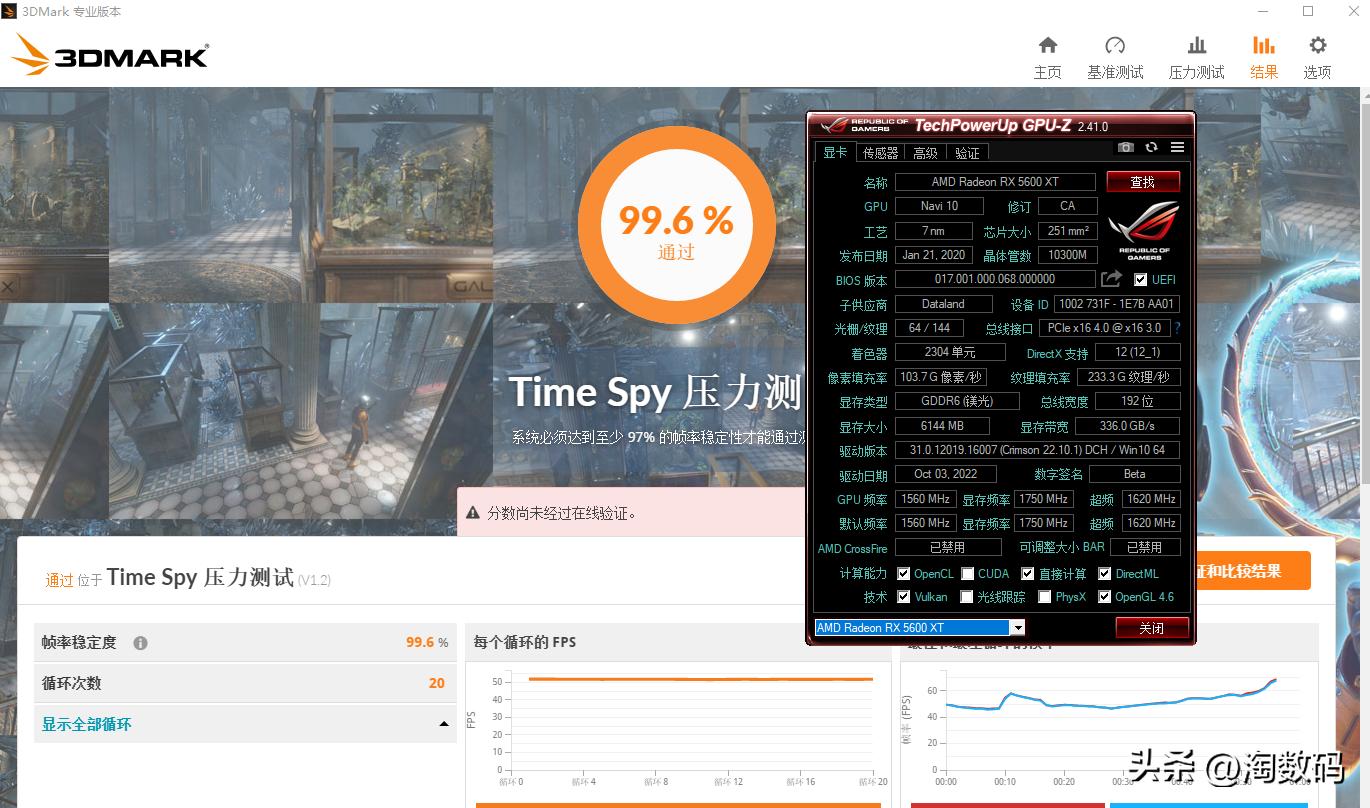
Task: Click the 数字签名 value "Beta"
Action: pos(1135,474)
